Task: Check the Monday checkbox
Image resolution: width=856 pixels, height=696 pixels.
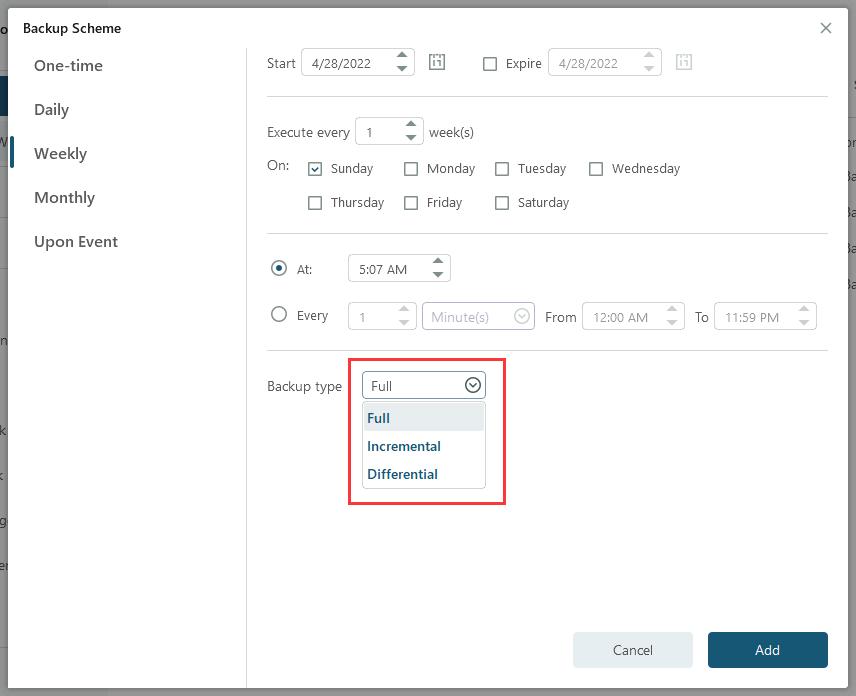Action: (411, 169)
